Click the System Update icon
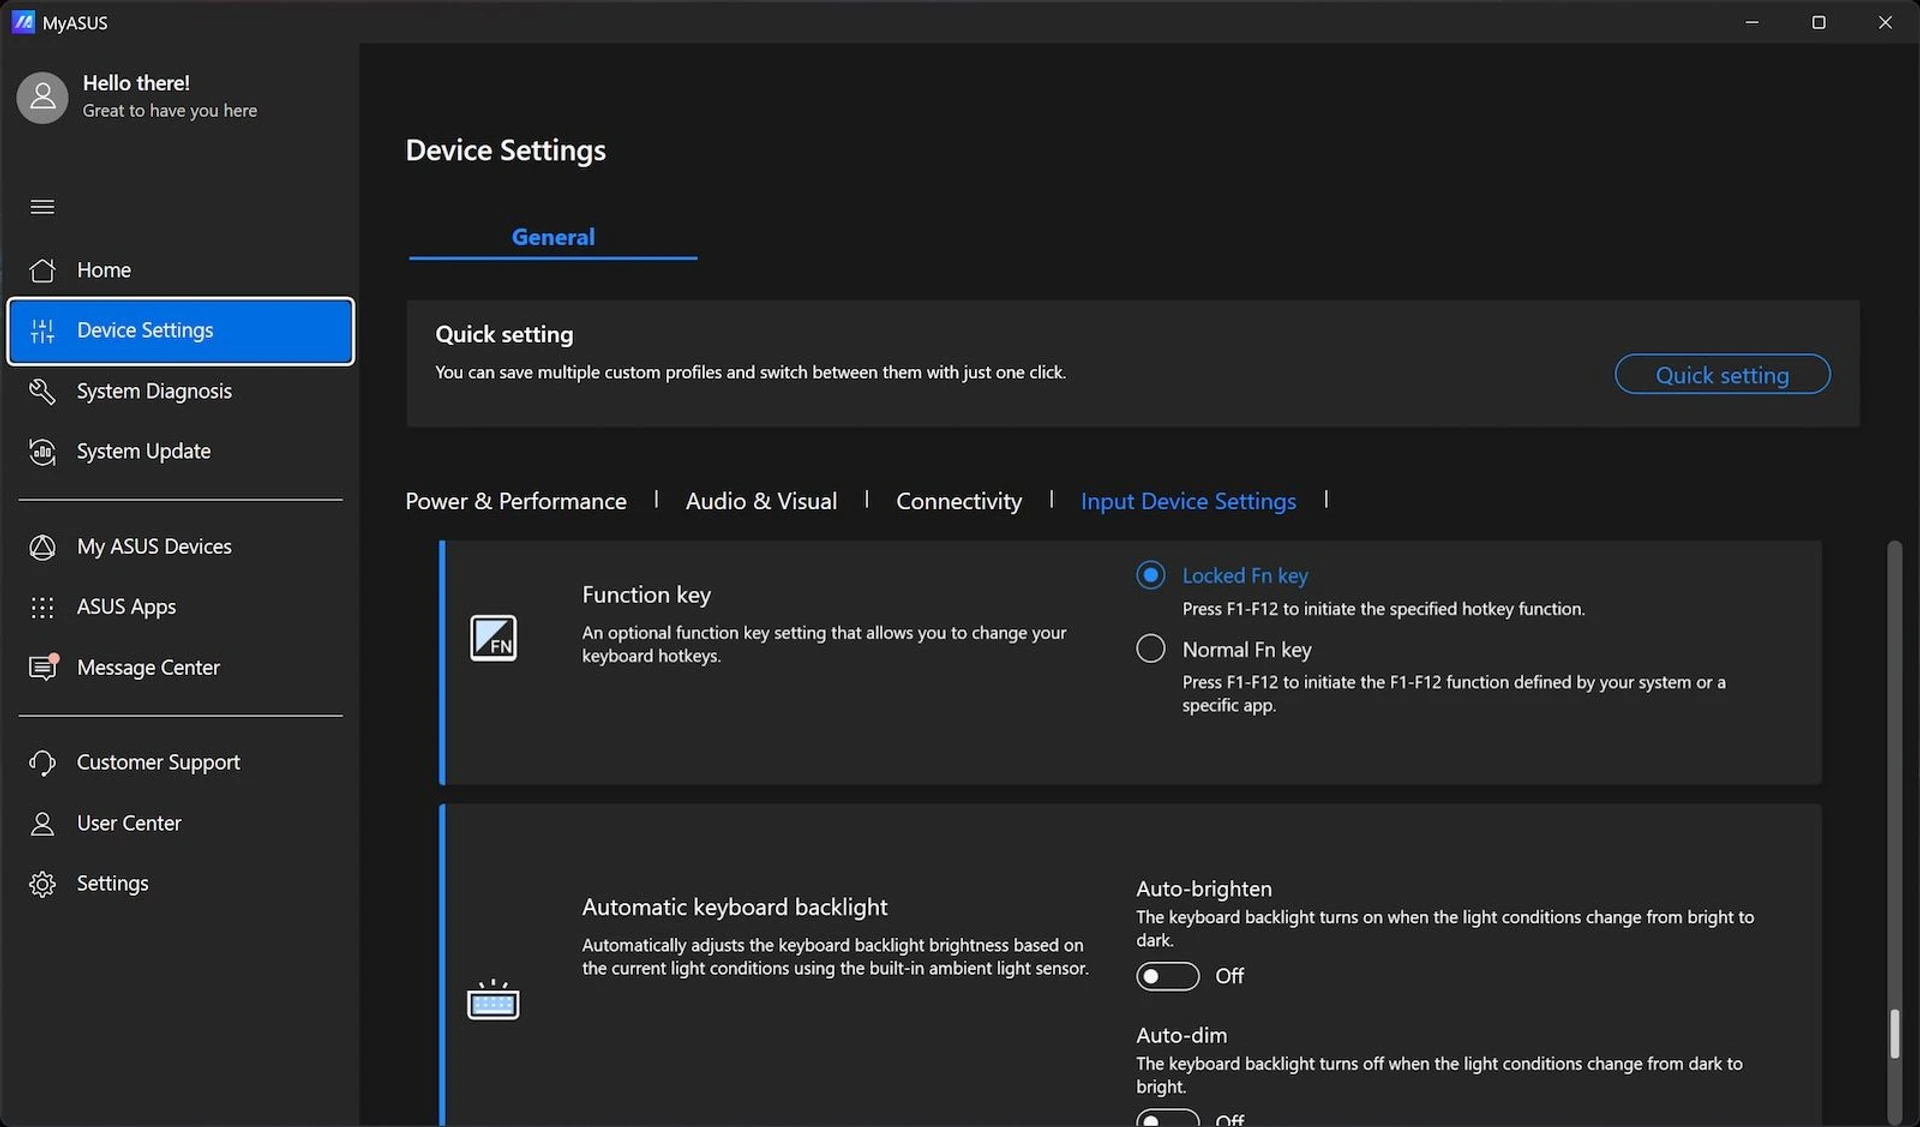This screenshot has width=1920, height=1127. [x=42, y=452]
